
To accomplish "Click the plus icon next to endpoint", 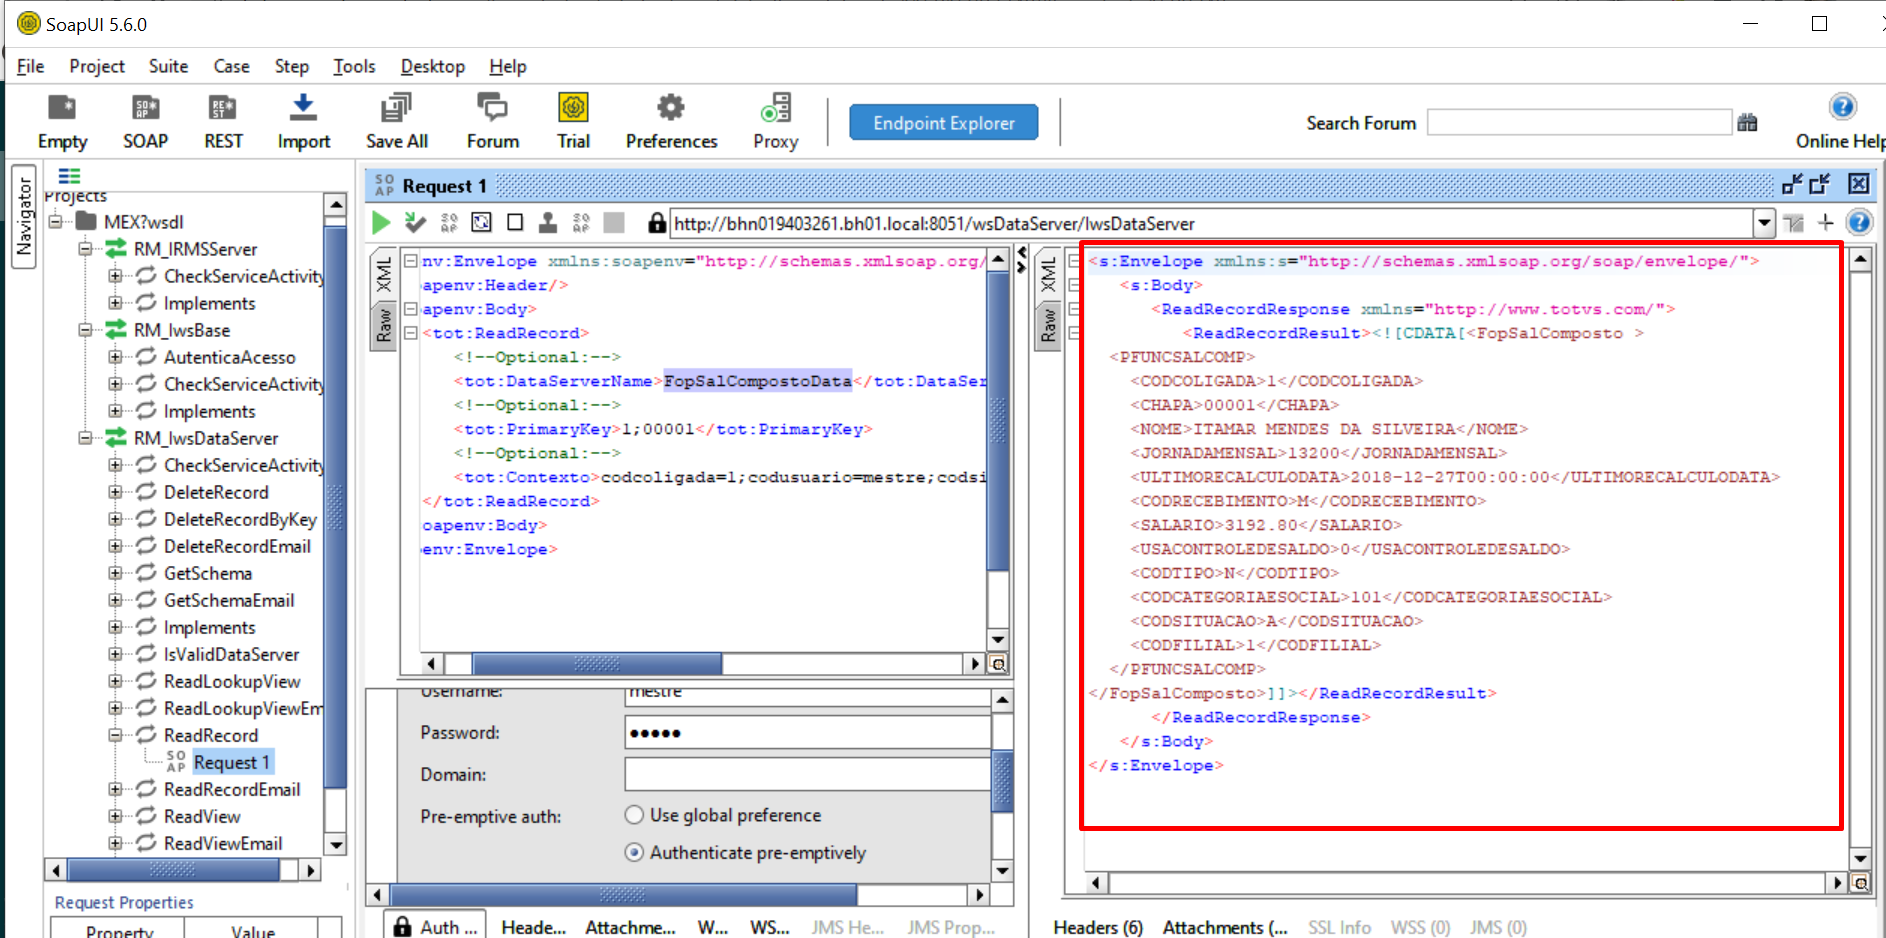I will click(x=1825, y=222).
